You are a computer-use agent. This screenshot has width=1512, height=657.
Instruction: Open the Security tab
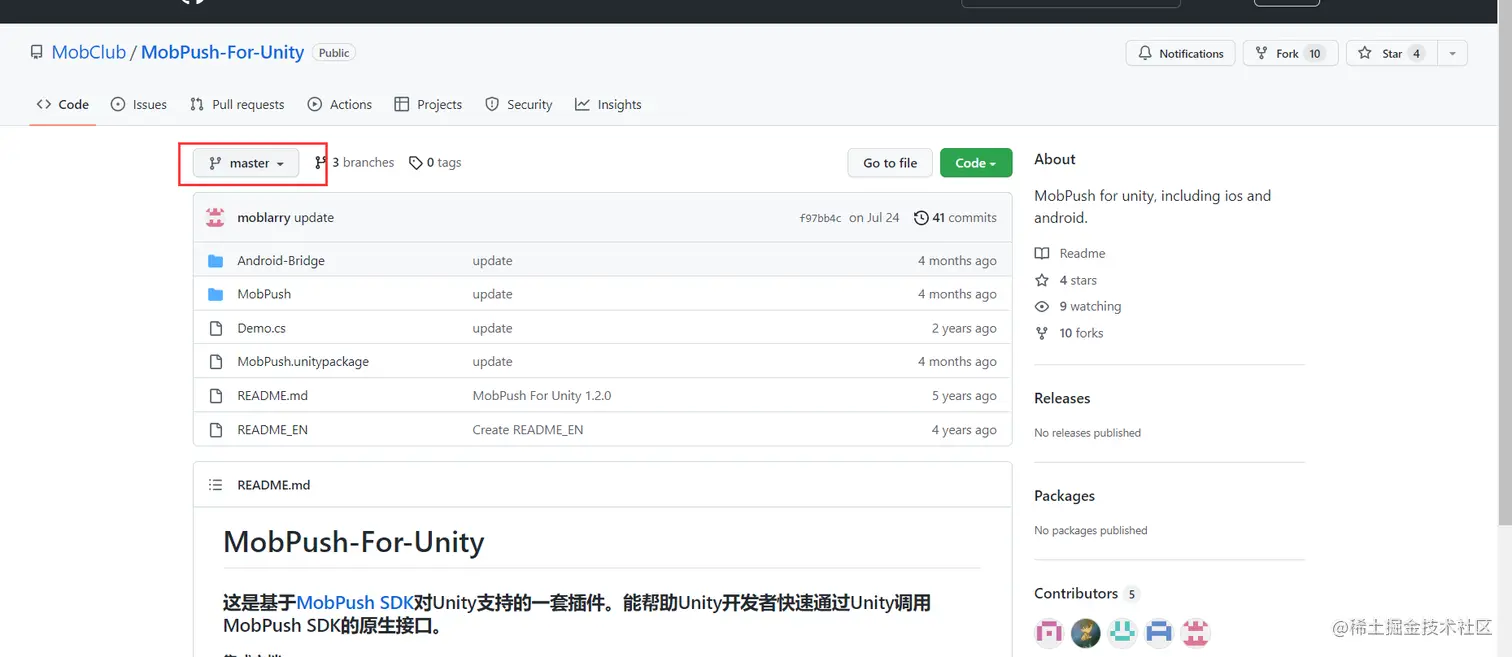click(x=518, y=104)
